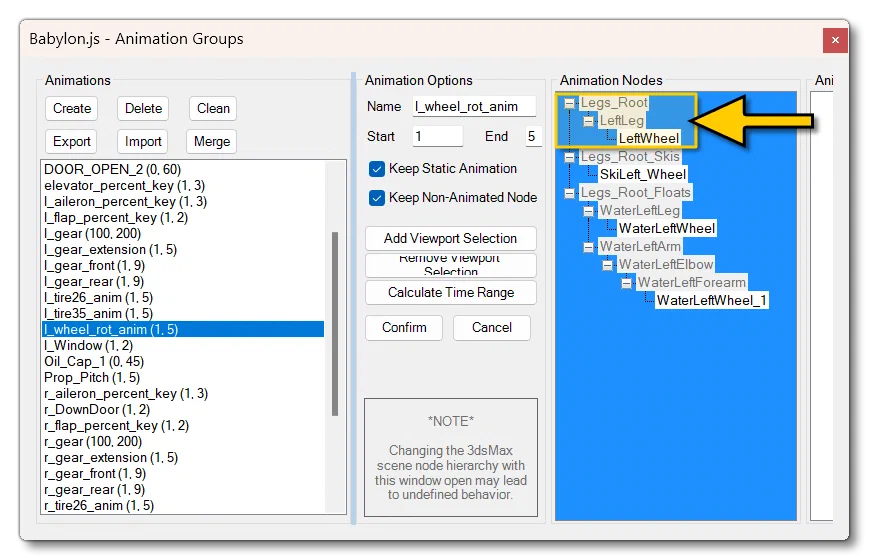This screenshot has height=560, width=869.
Task: Click Calculate Time Range button
Action: [x=451, y=292]
